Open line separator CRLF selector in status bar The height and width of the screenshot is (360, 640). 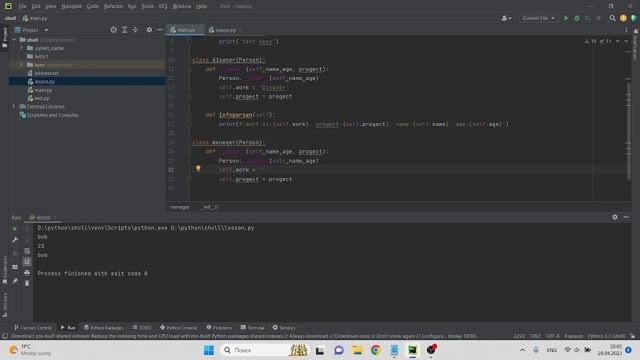point(535,336)
